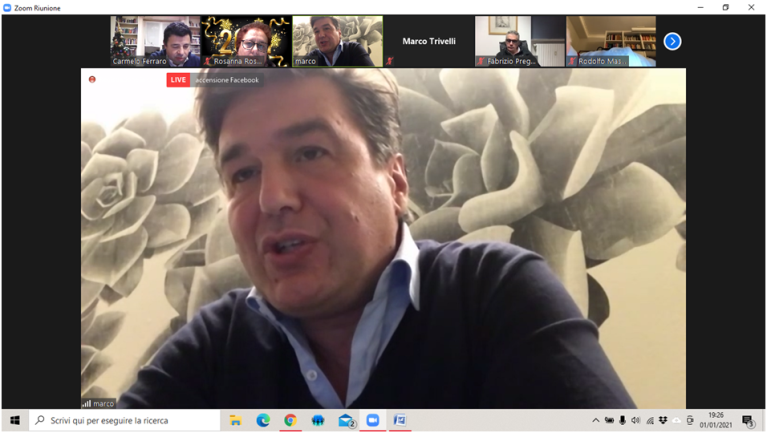Open Zoom app from the taskbar

372,421
